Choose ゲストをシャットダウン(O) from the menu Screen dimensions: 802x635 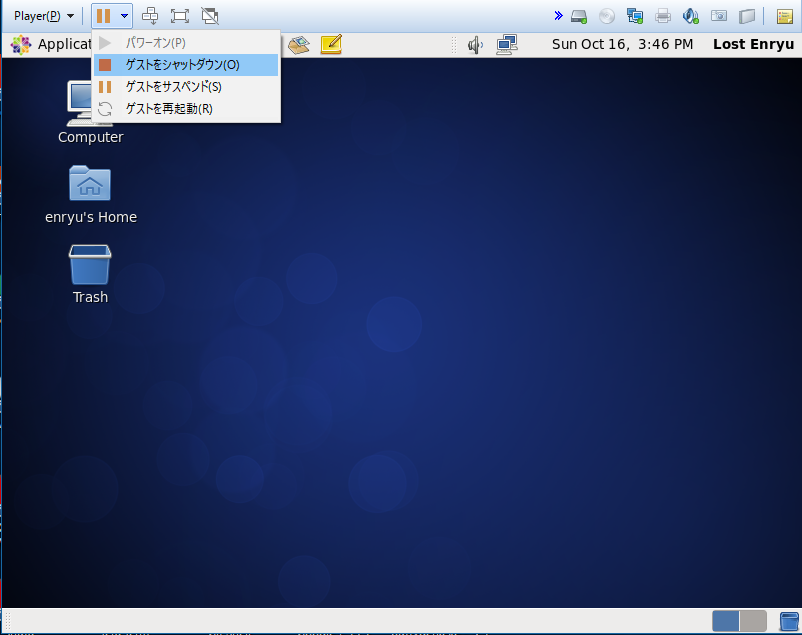click(x=186, y=65)
